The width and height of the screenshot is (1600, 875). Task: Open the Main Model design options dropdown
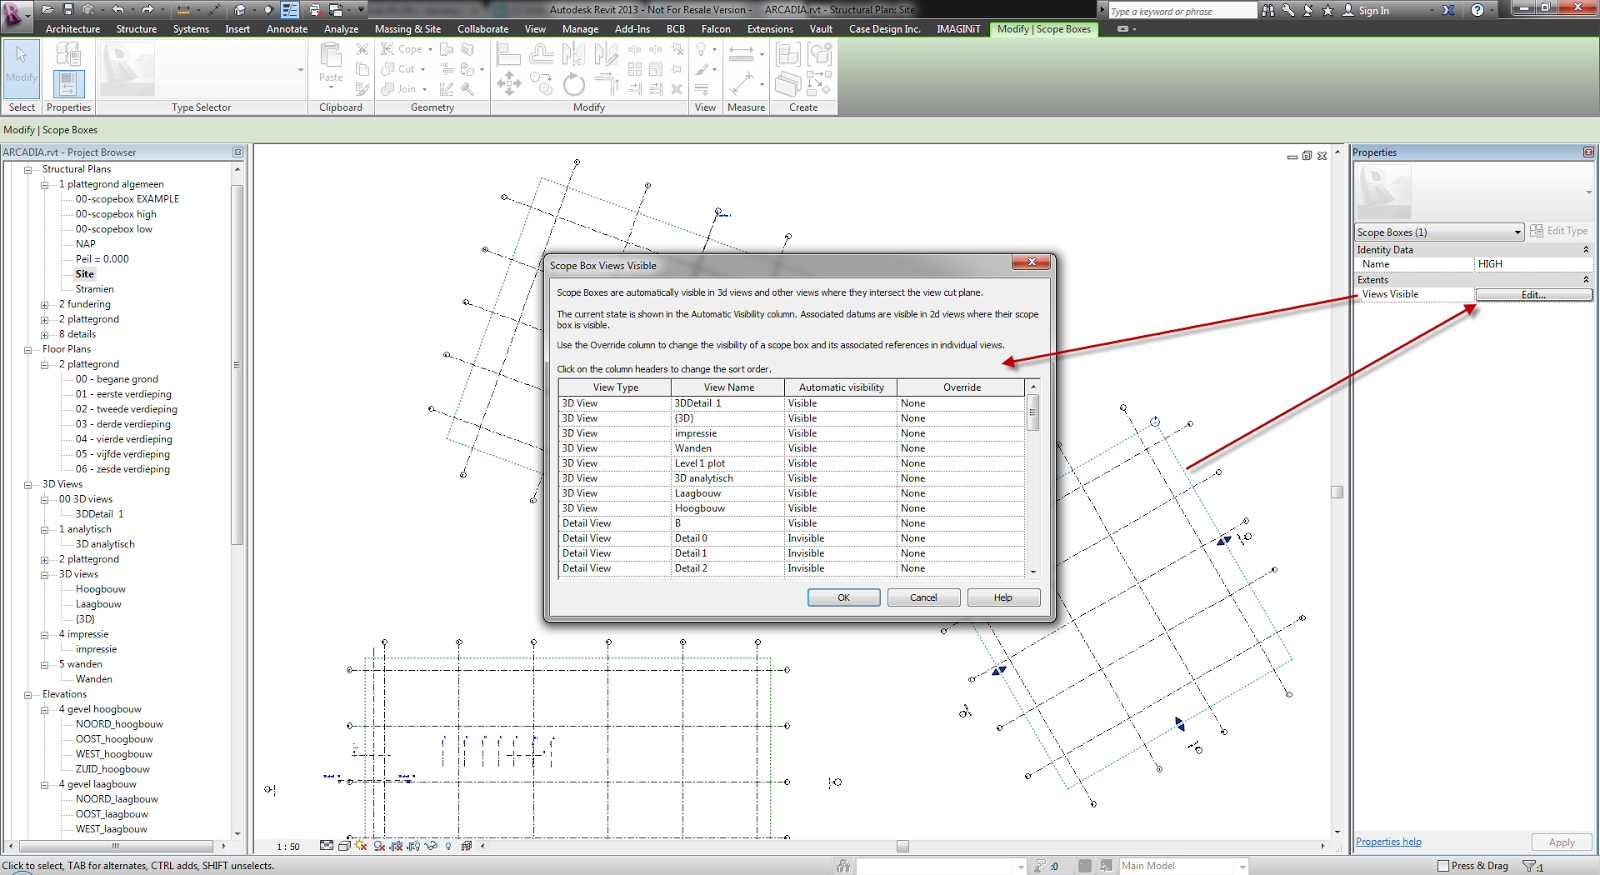pyautogui.click(x=1243, y=866)
